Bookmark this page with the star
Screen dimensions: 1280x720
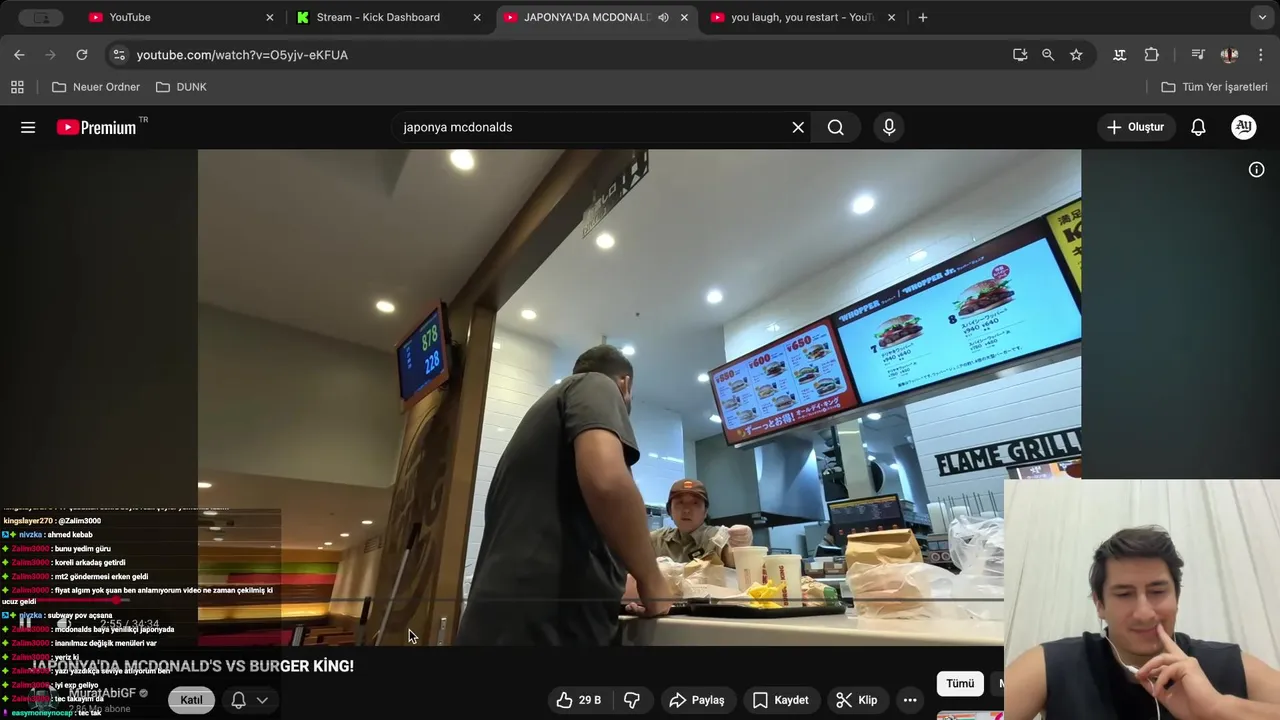(x=1076, y=55)
